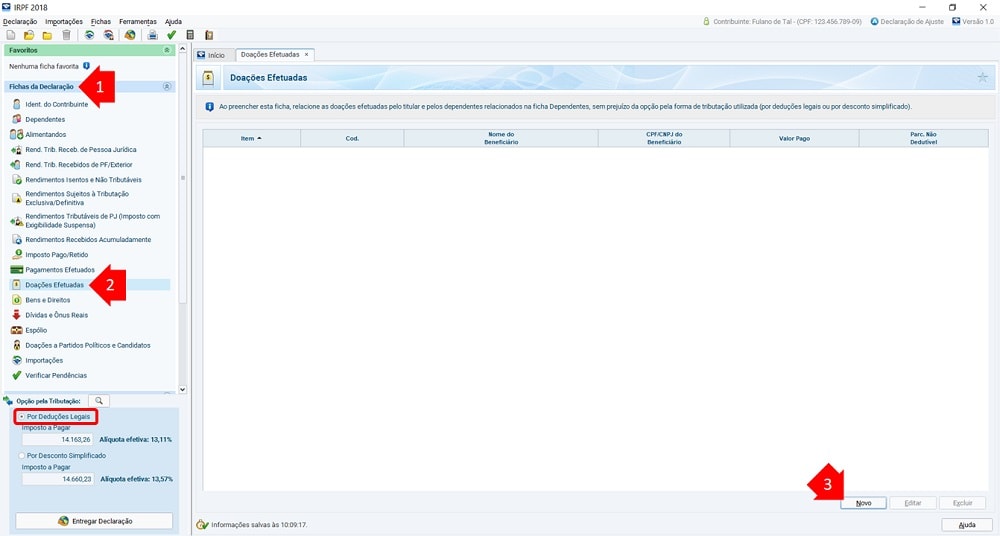The width and height of the screenshot is (1000, 536).
Task: Open the Ferramentas menu
Action: coord(137,21)
